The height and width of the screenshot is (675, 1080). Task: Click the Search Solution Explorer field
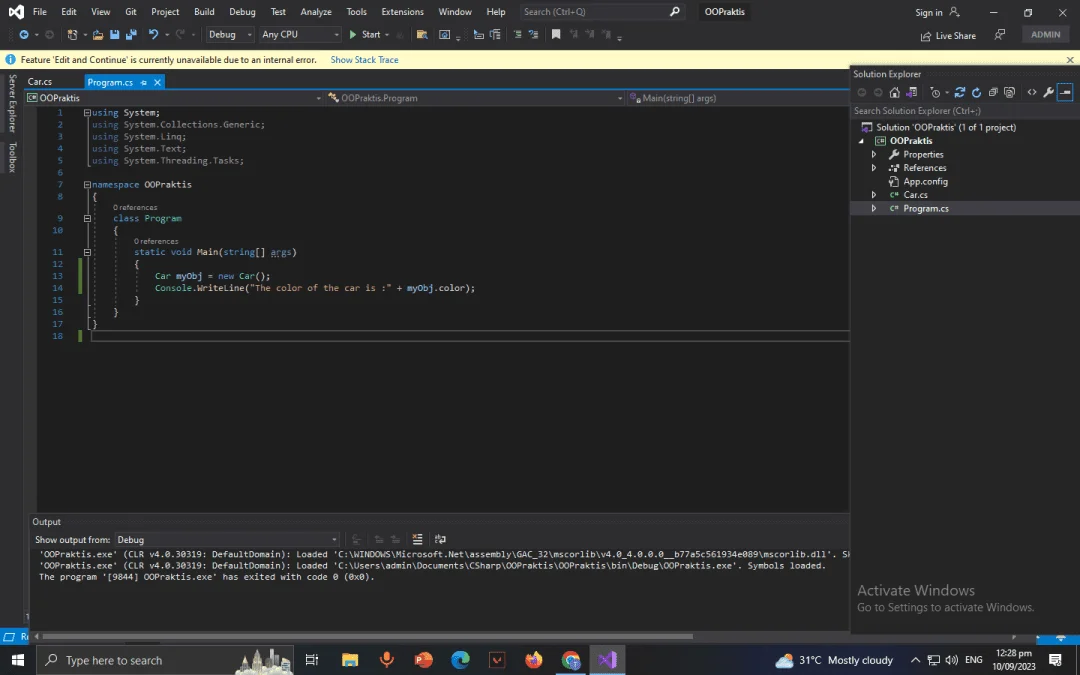point(964,111)
